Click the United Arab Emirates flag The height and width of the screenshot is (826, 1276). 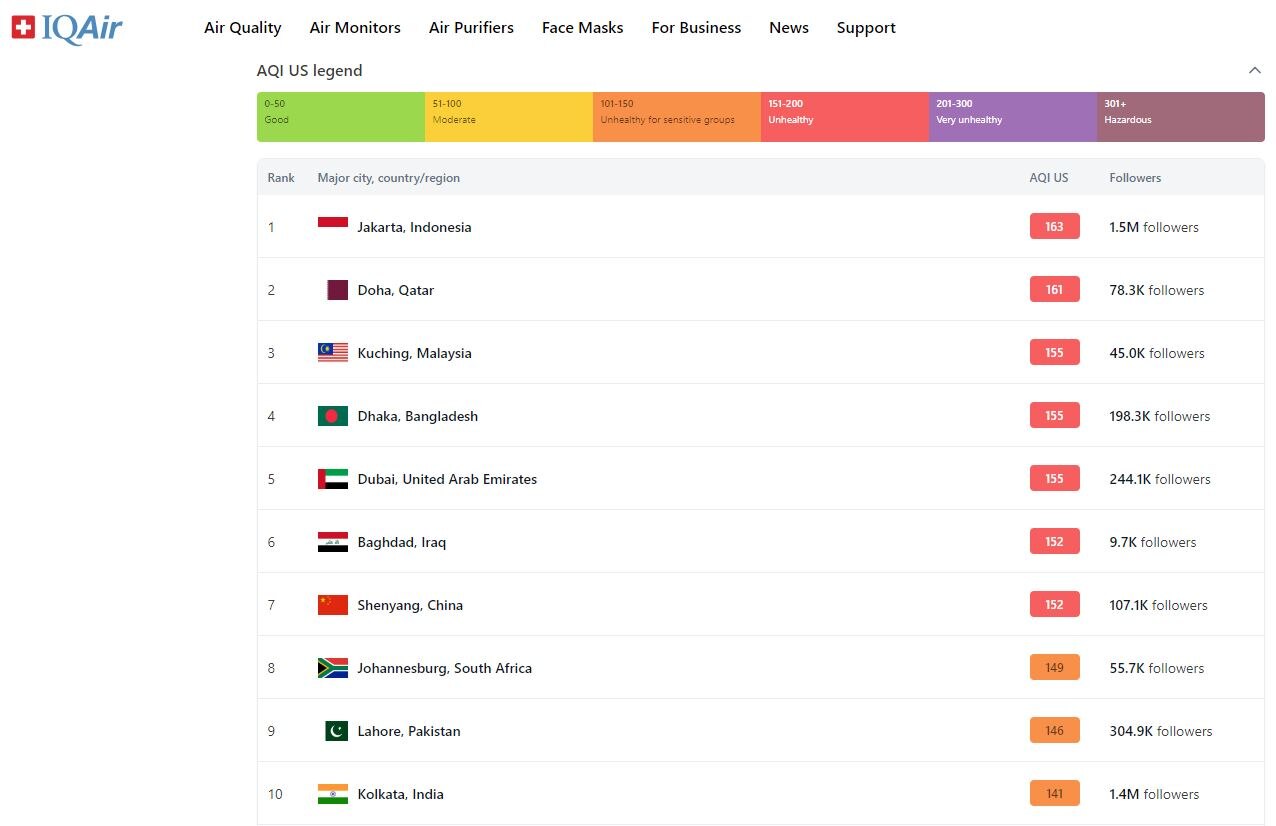pyautogui.click(x=332, y=479)
